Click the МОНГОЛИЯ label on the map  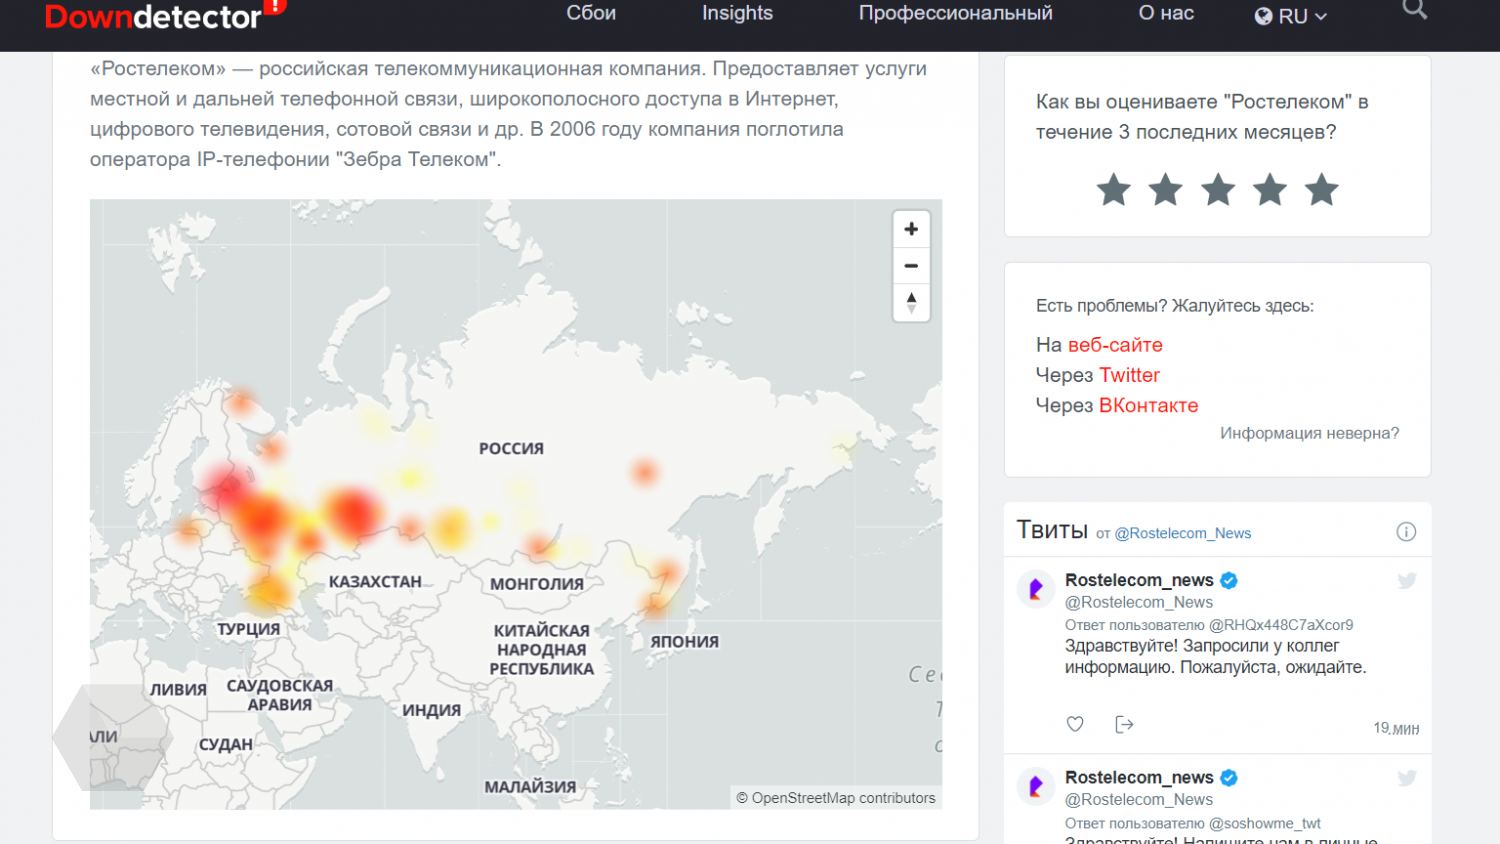click(537, 584)
